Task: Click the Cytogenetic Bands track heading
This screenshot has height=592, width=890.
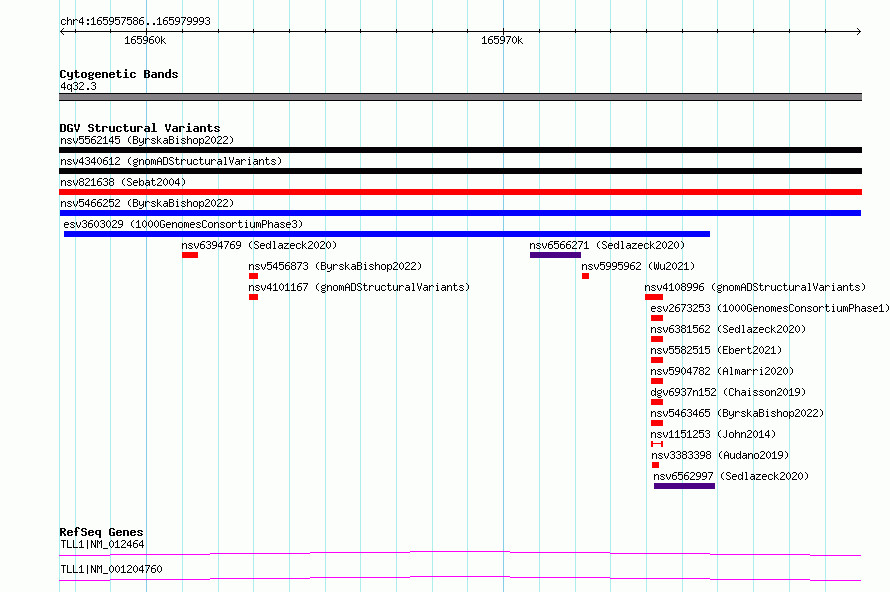Action: point(119,74)
